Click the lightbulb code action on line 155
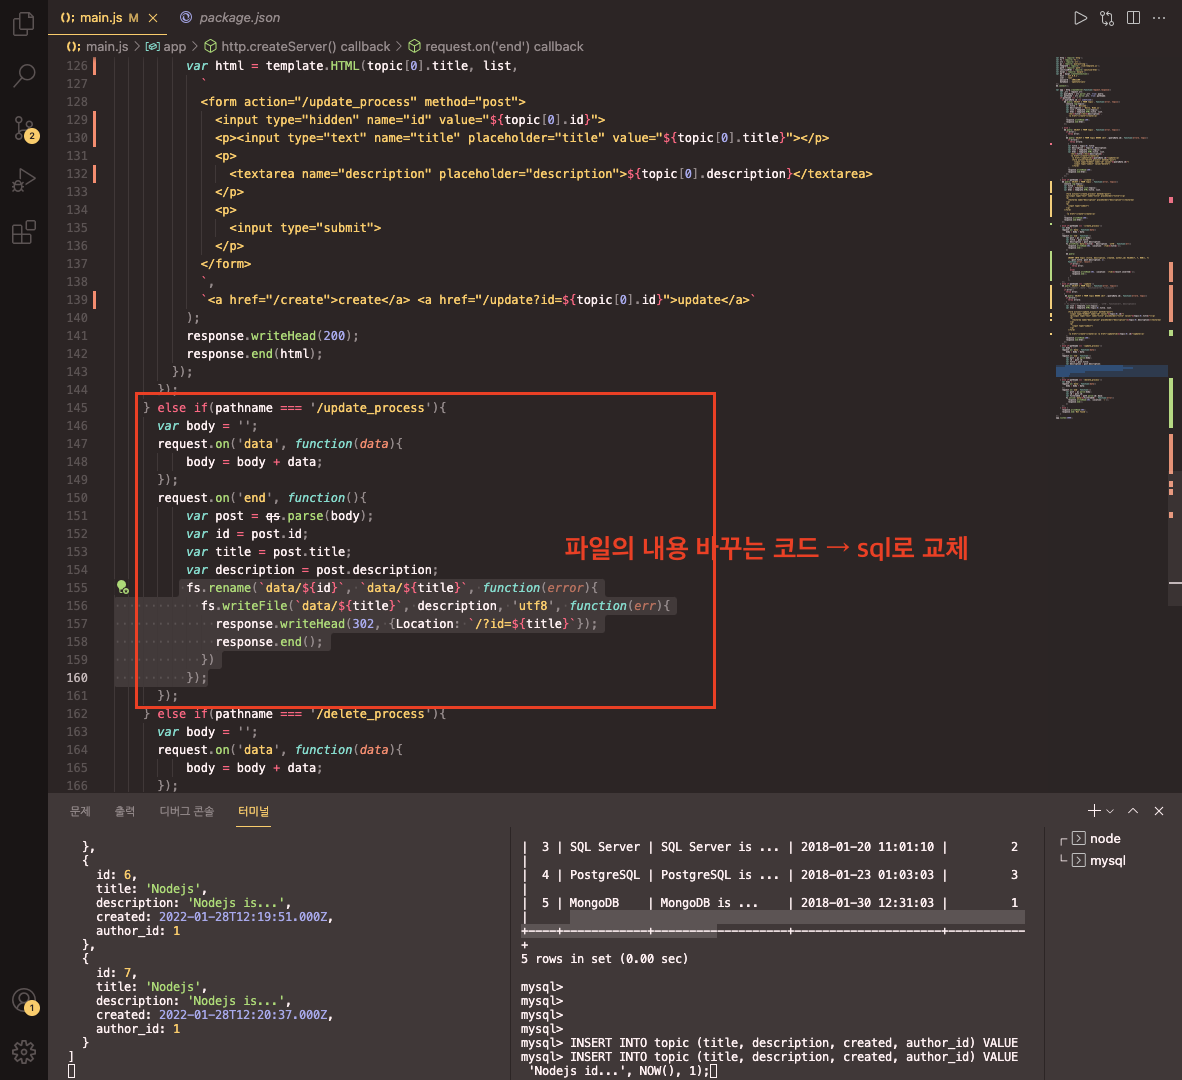 tap(122, 587)
